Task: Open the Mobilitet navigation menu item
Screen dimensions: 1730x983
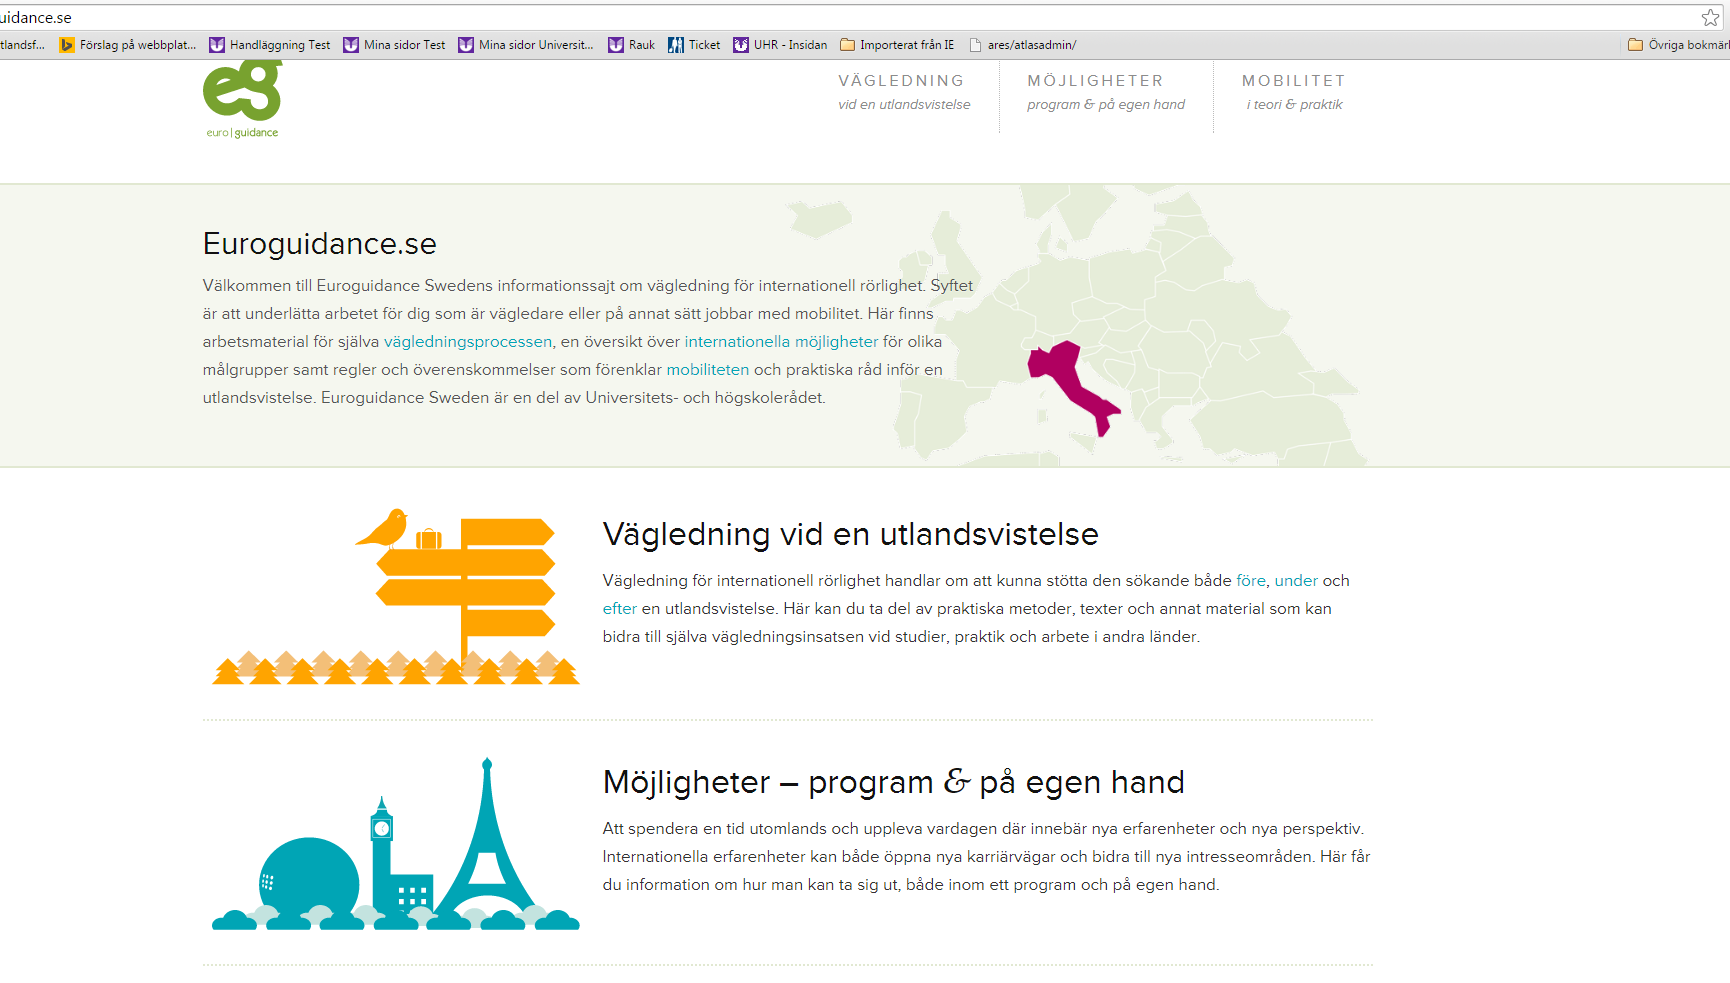Action: pos(1294,91)
